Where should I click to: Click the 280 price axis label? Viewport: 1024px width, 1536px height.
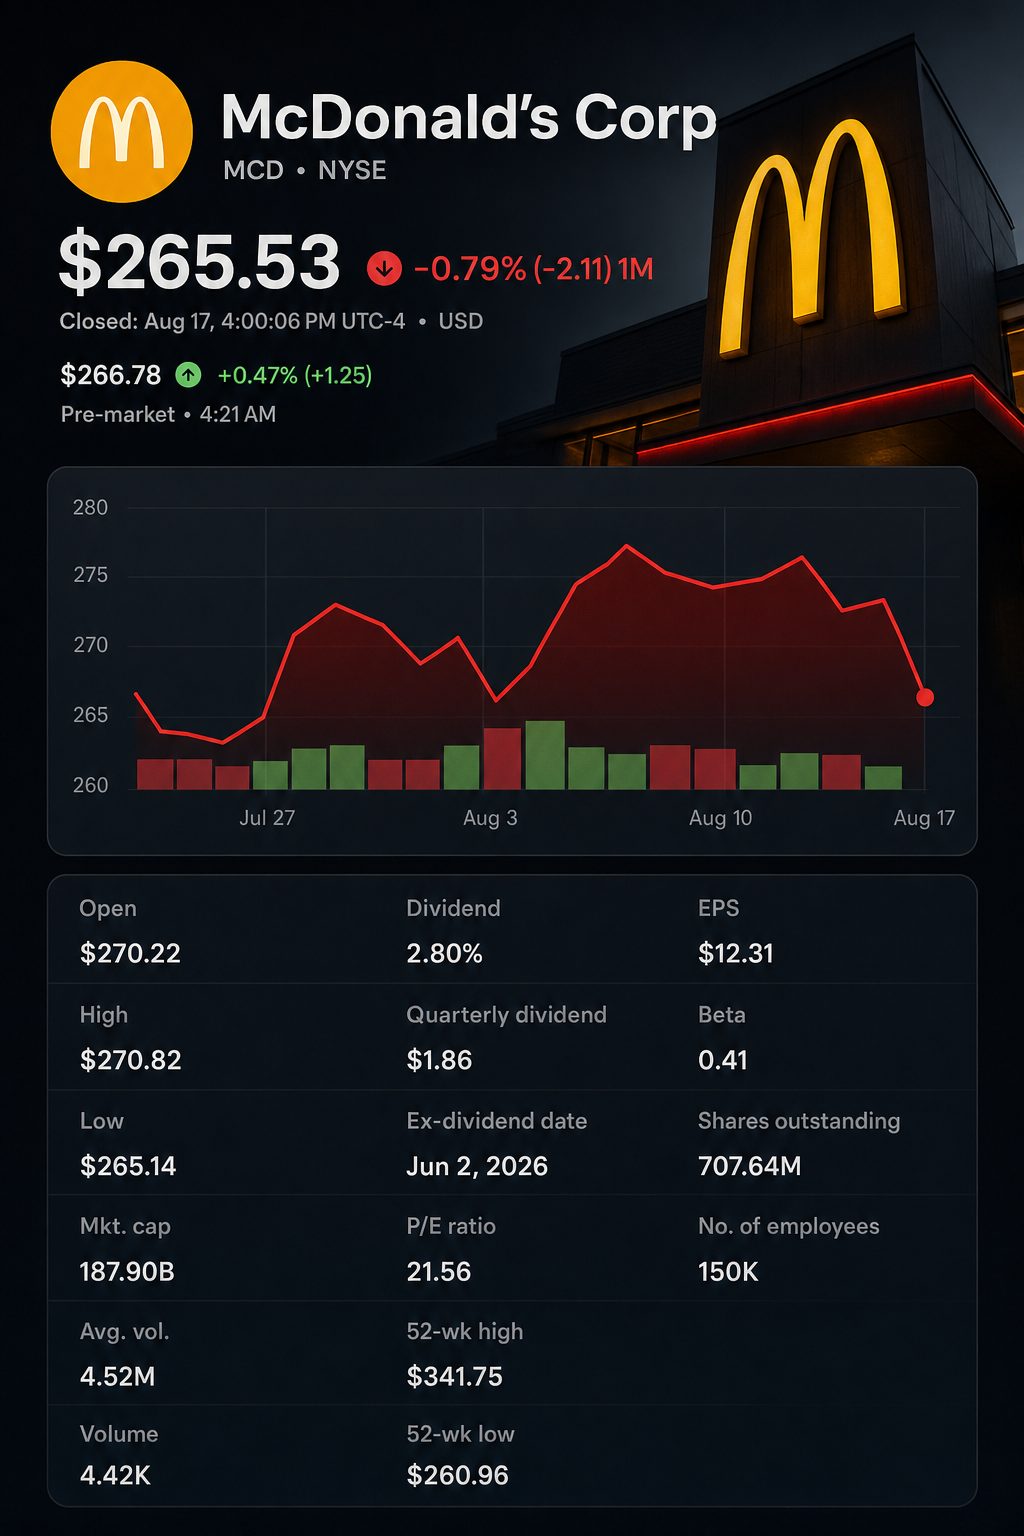(x=90, y=508)
